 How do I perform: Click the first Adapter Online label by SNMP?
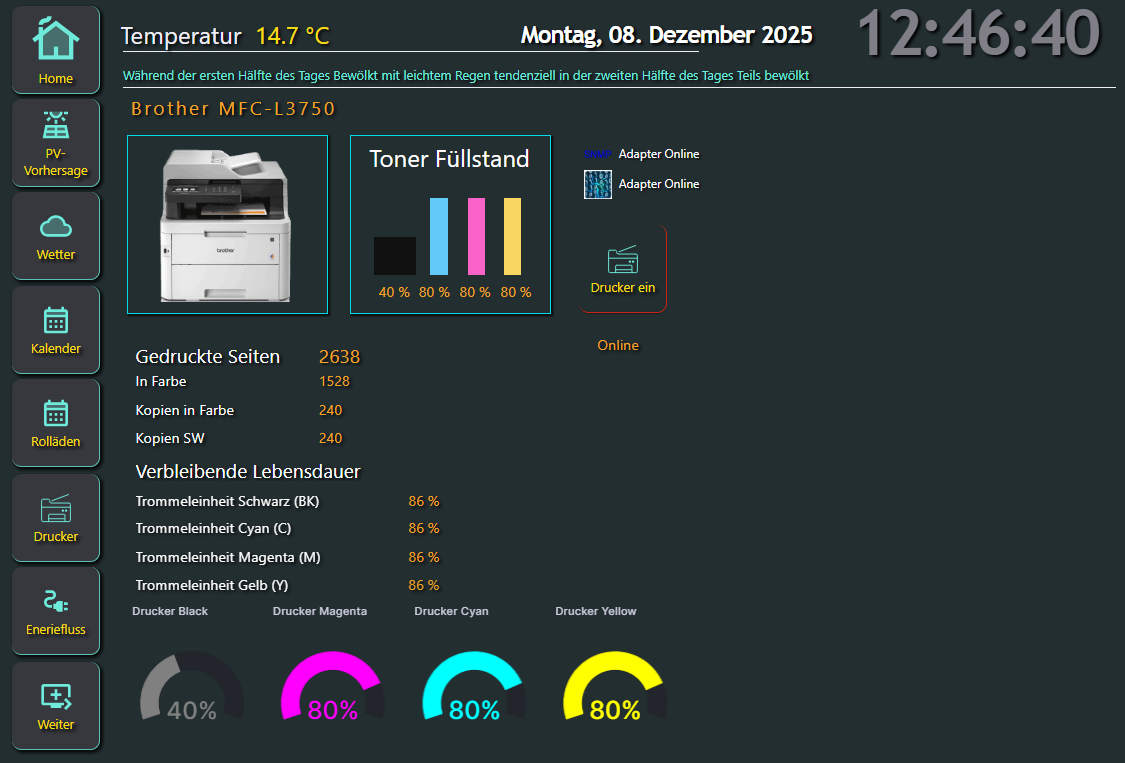659,154
